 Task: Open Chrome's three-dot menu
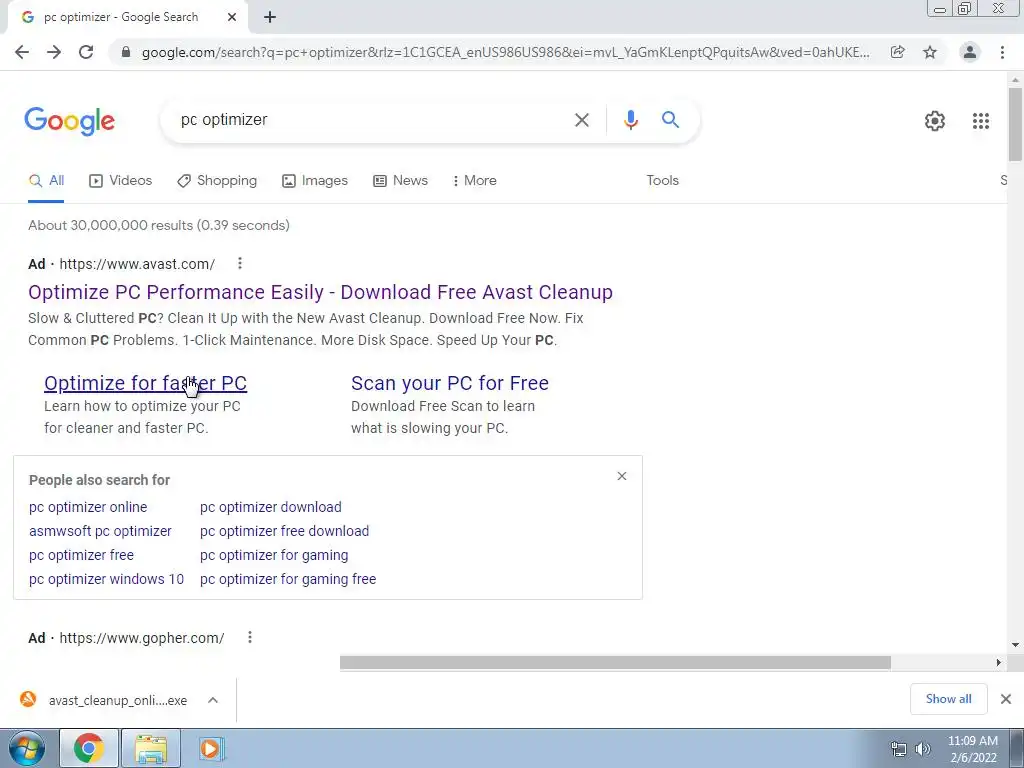[1002, 52]
